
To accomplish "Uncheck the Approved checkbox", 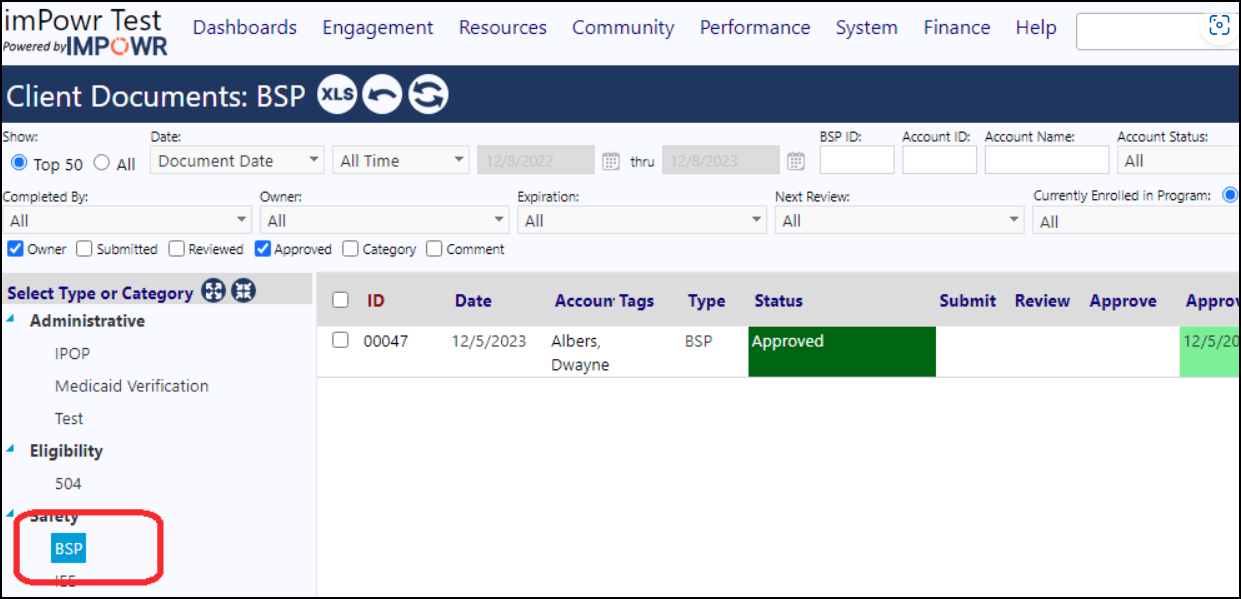I will click(262, 248).
